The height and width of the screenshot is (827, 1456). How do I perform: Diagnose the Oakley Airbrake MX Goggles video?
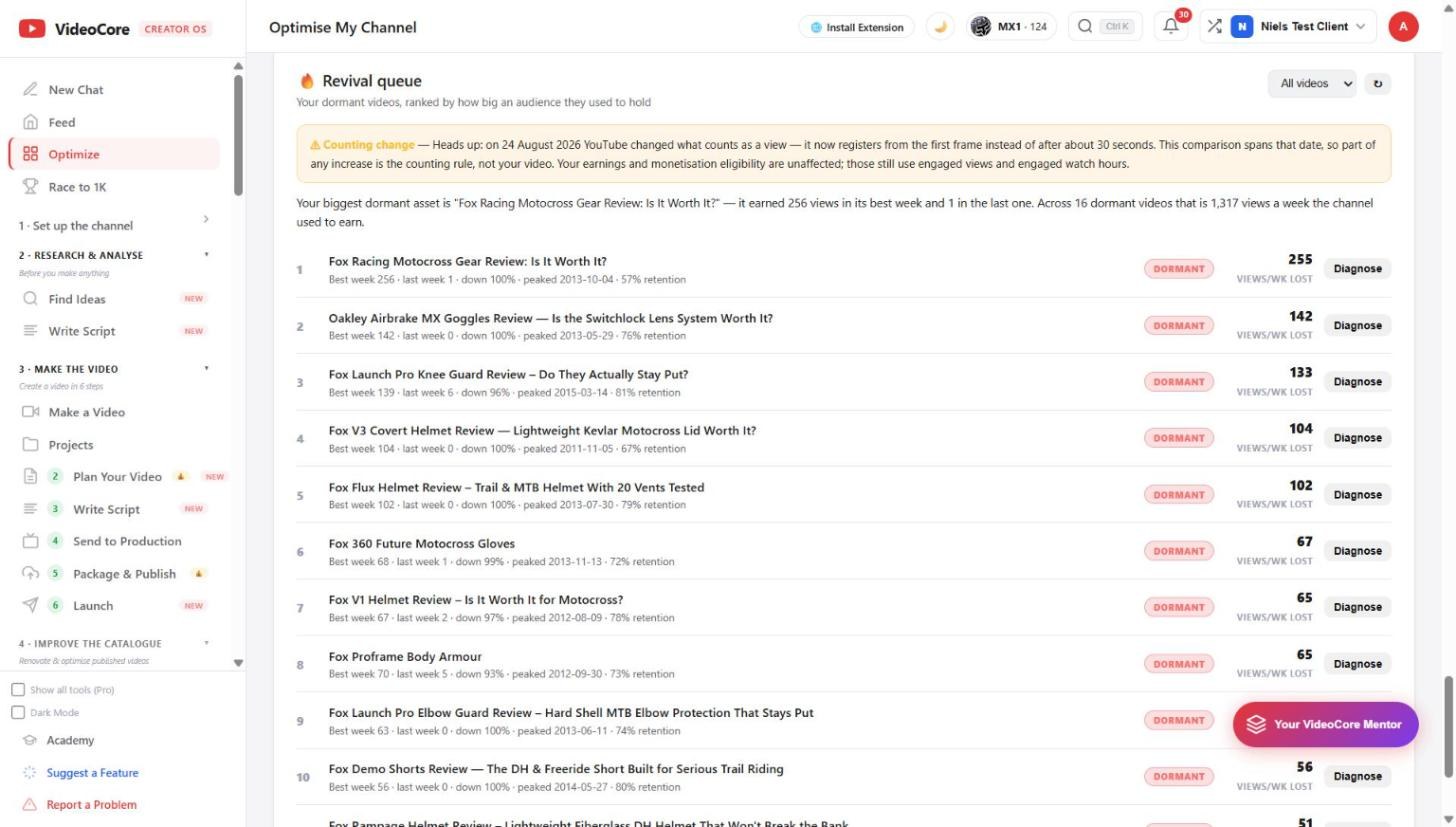click(1357, 325)
